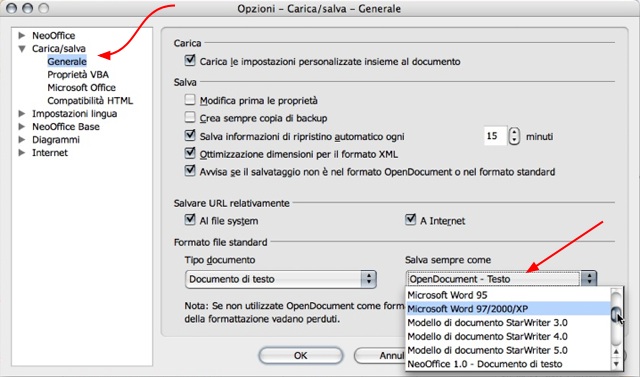Expand the Impostazioni lingua node

[22, 113]
